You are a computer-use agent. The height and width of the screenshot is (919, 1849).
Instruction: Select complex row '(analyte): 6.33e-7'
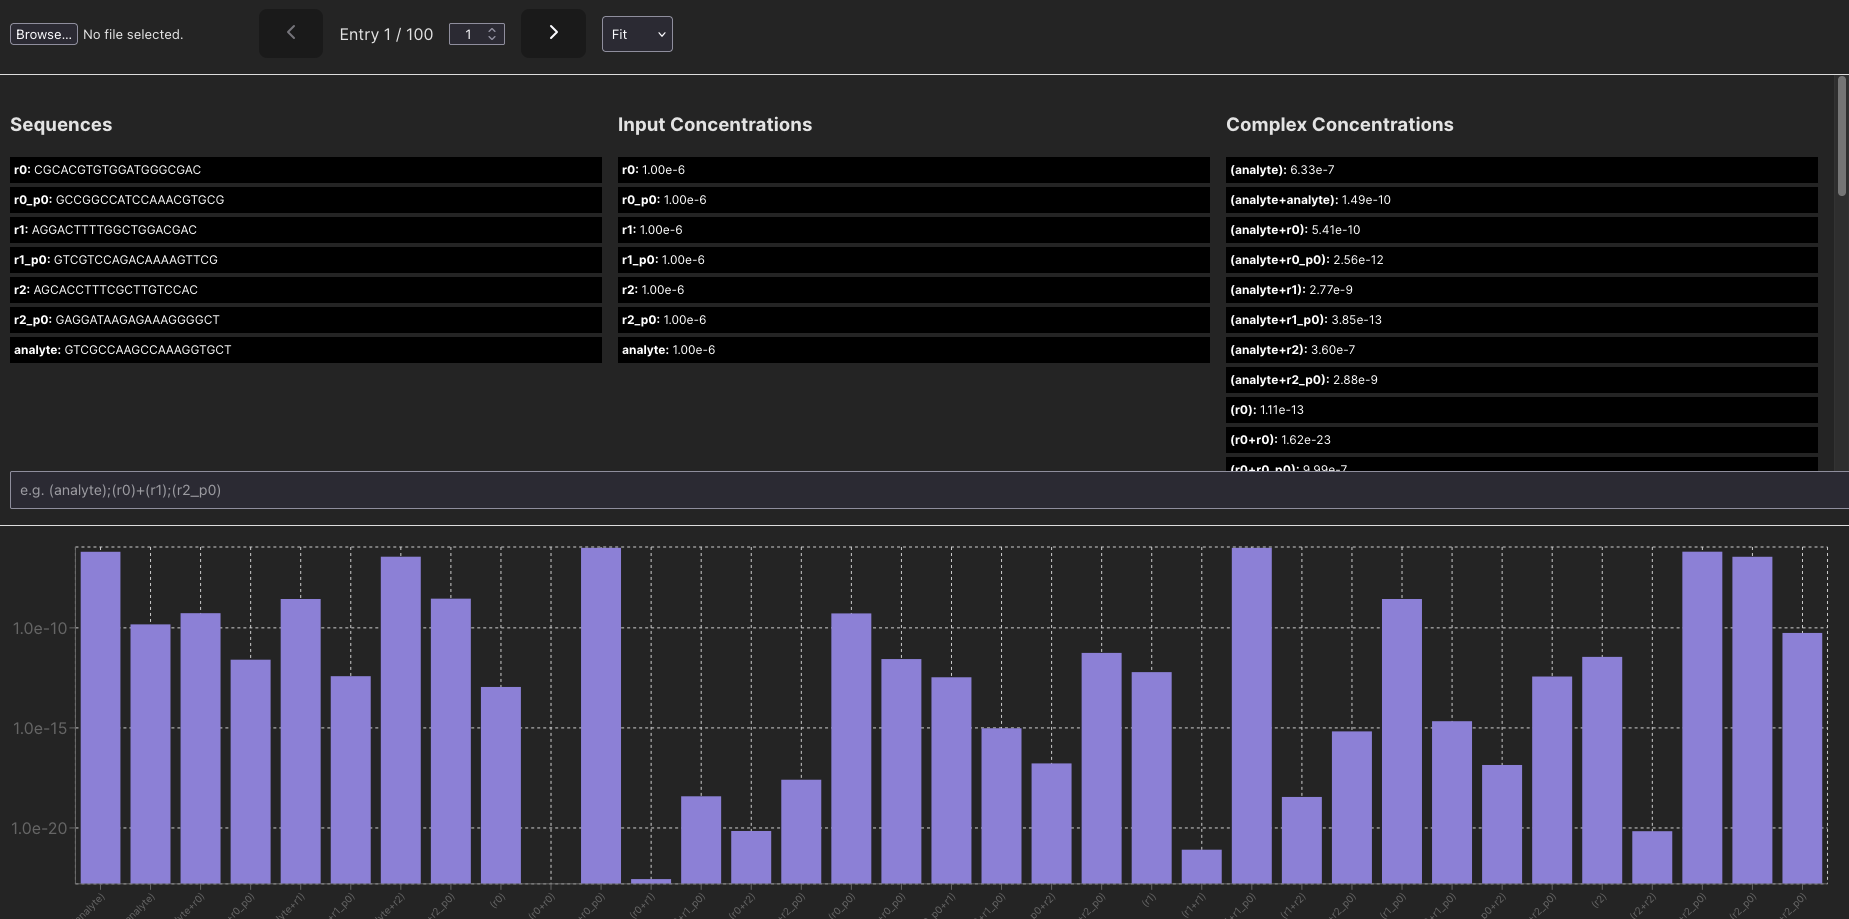tap(1522, 170)
